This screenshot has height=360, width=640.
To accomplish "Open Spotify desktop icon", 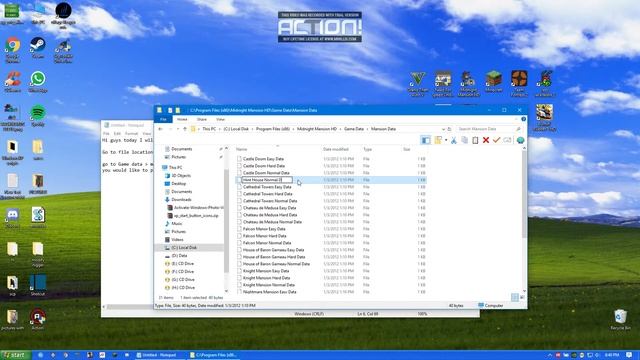I will (x=38, y=116).
